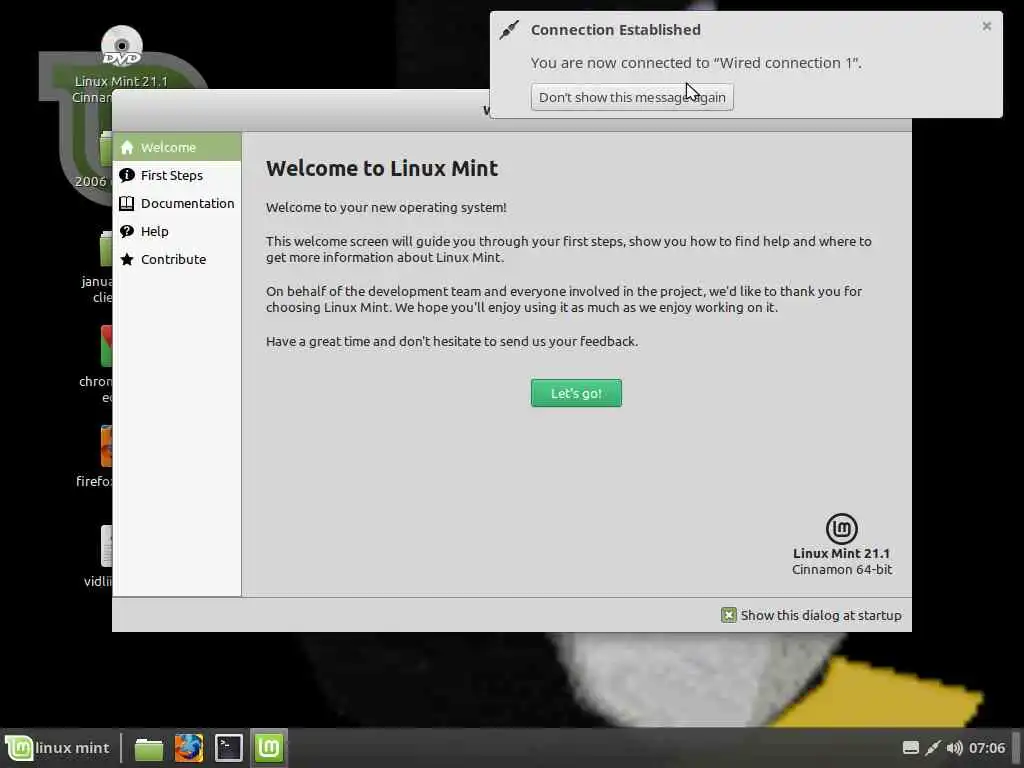The height and width of the screenshot is (768, 1024).
Task: Click the Cinnamon 64-bit edition text
Action: pyautogui.click(x=842, y=569)
